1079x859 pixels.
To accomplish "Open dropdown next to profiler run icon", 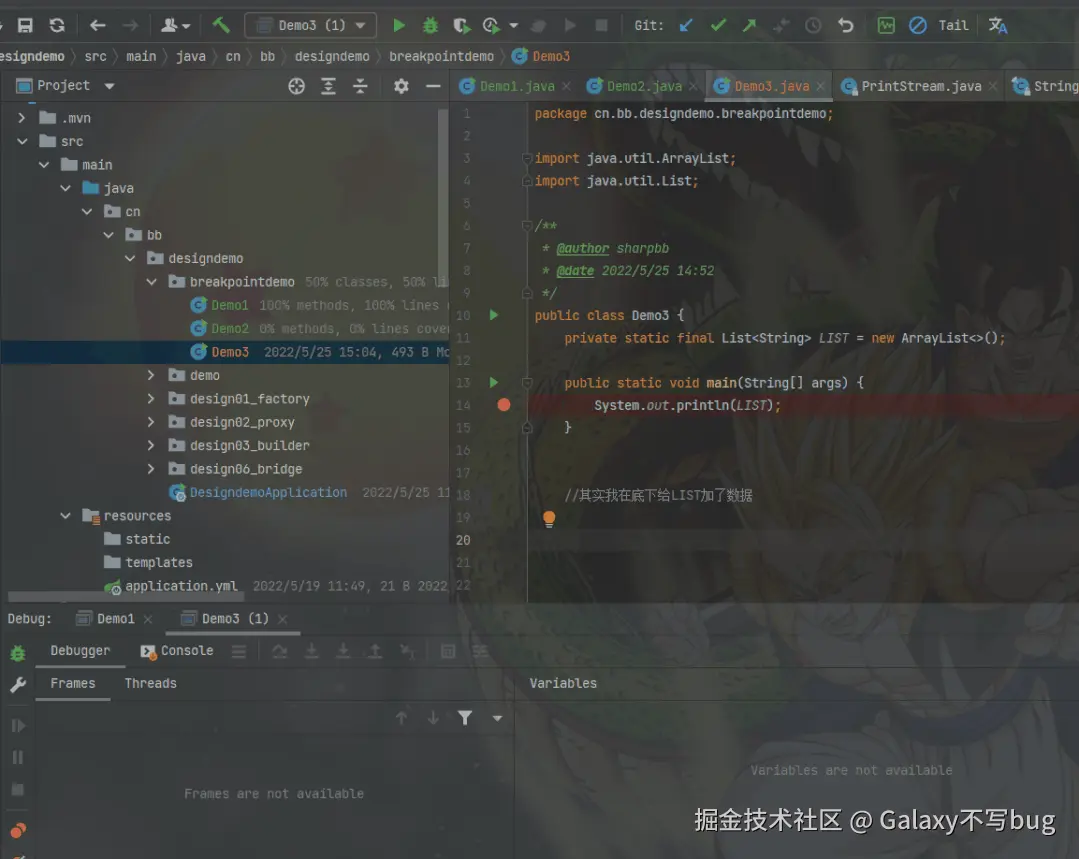I will click(x=513, y=25).
